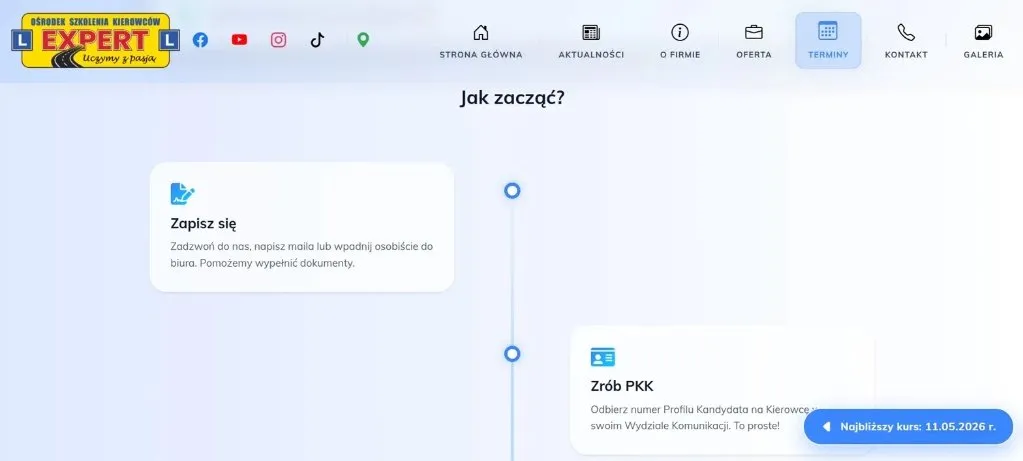Select the Terminy calendar tab
1023x461 pixels.
828,40
